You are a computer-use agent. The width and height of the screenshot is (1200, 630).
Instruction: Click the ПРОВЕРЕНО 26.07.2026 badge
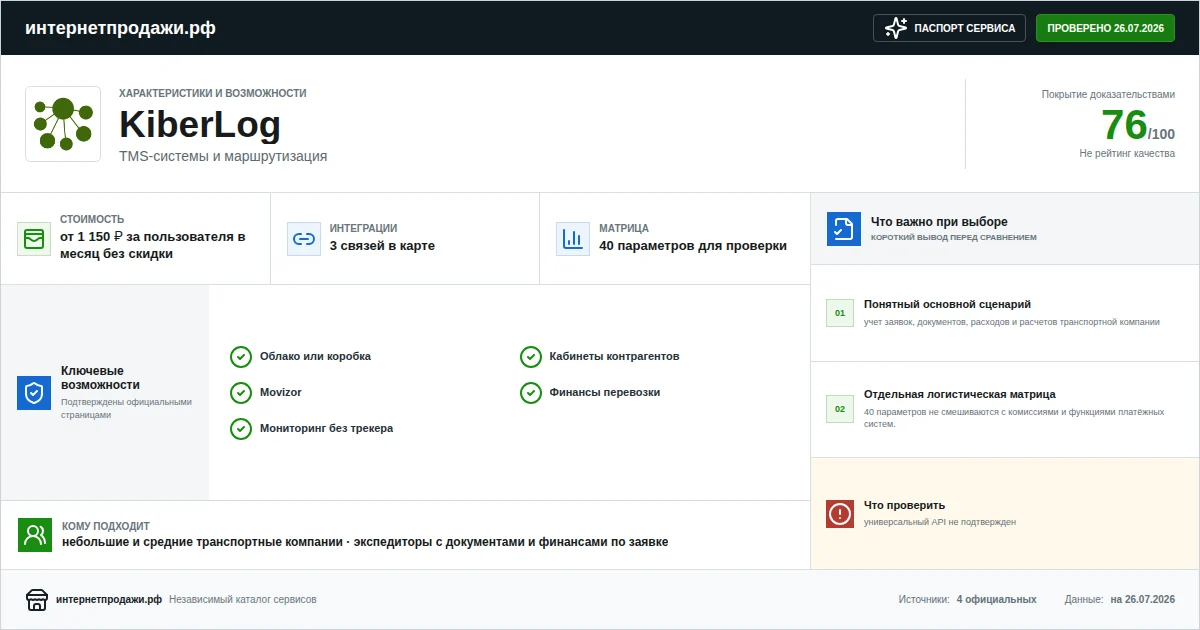tap(1105, 28)
